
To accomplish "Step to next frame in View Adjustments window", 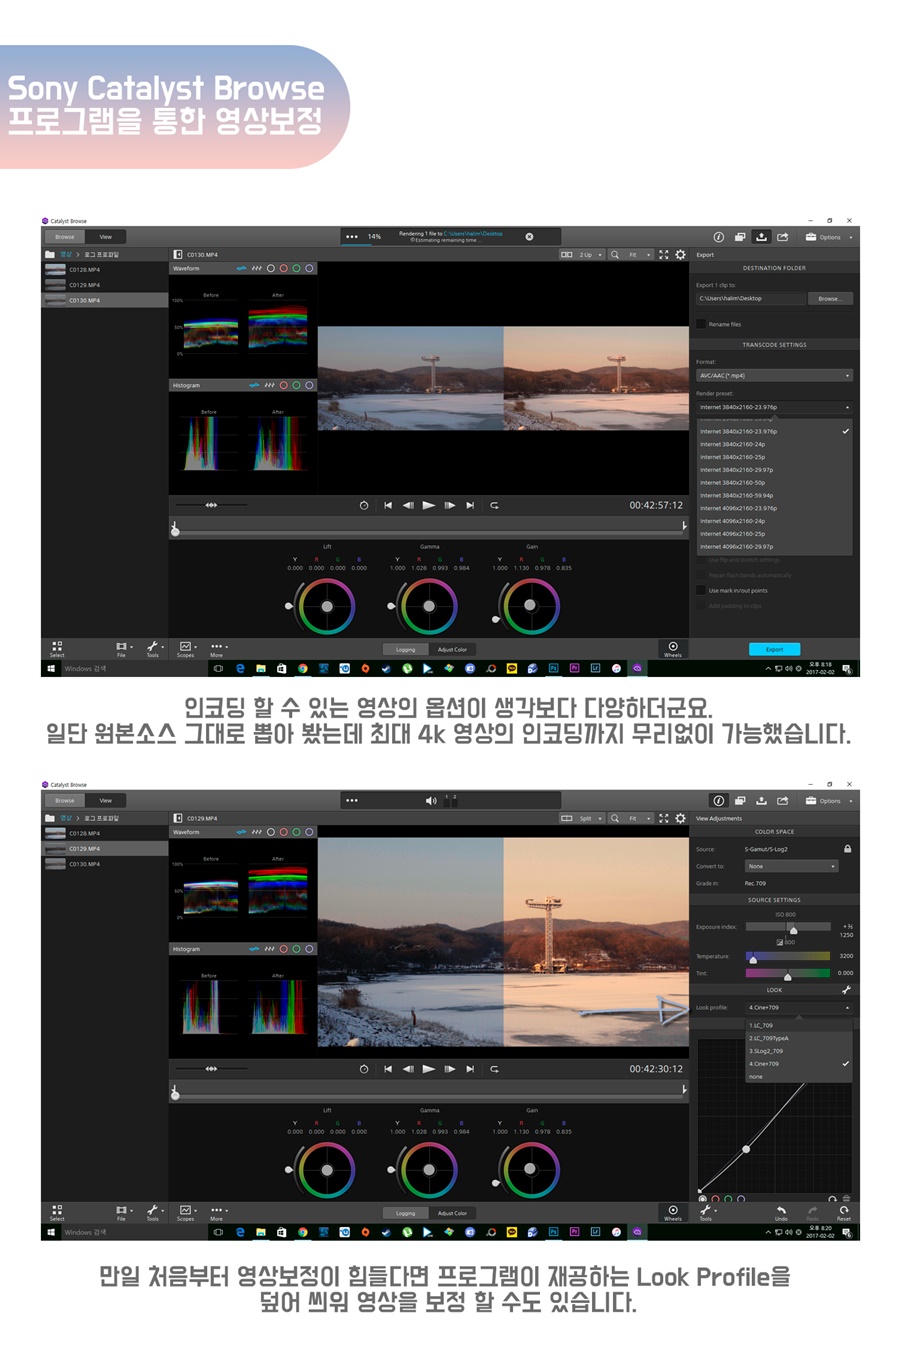I will point(450,1069).
